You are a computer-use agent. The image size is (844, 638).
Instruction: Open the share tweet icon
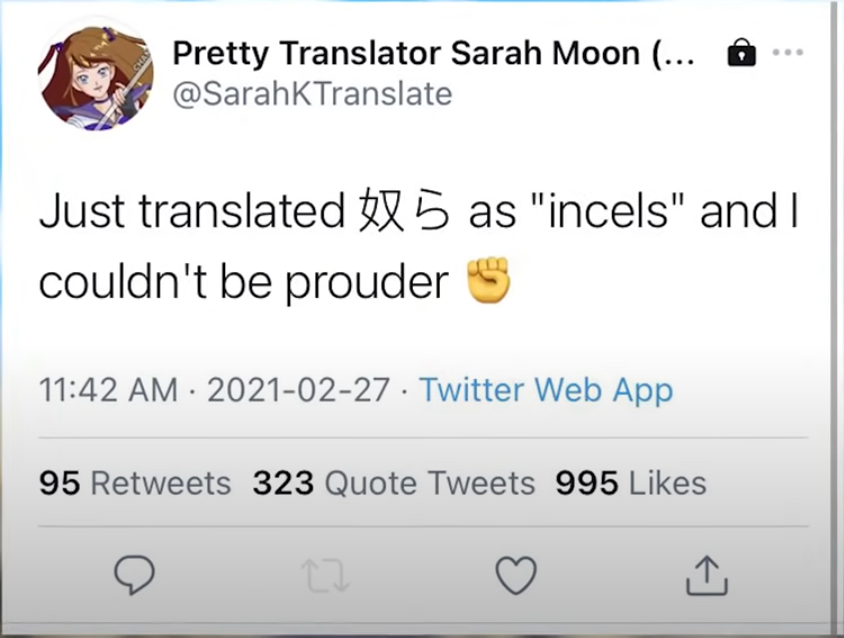pyautogui.click(x=707, y=575)
